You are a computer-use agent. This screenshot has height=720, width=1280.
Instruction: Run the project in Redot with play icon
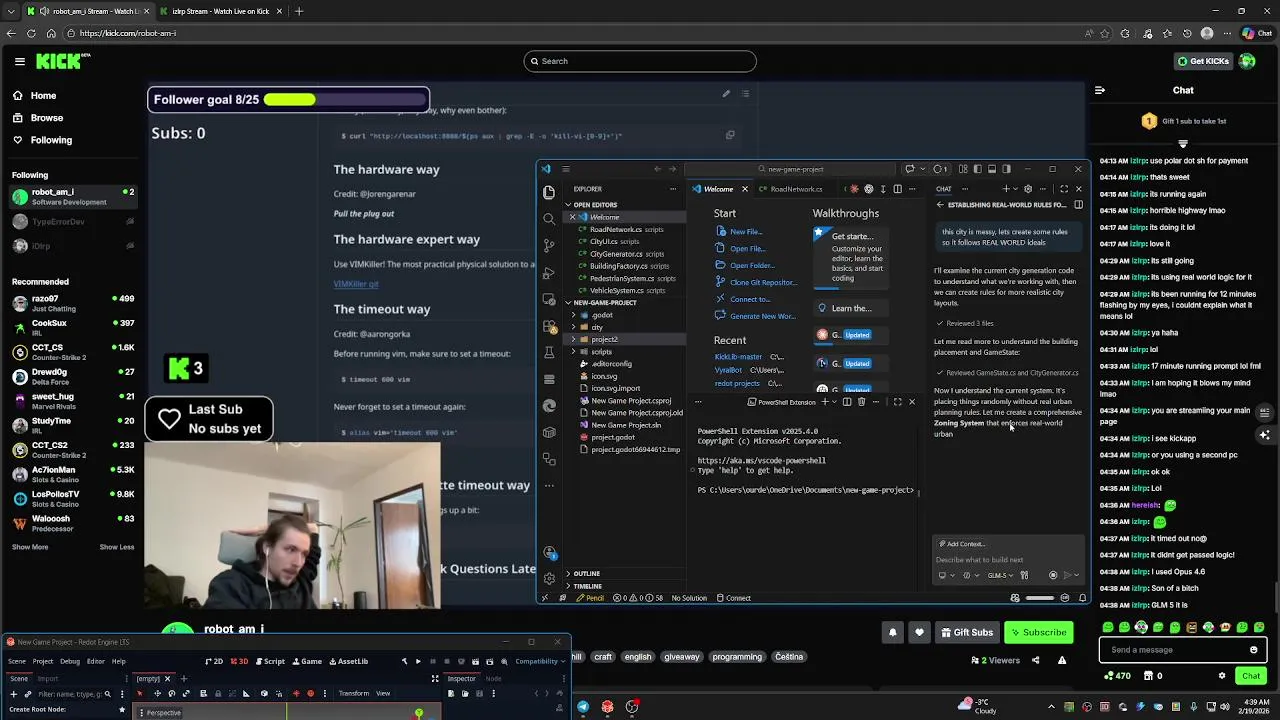(418, 661)
